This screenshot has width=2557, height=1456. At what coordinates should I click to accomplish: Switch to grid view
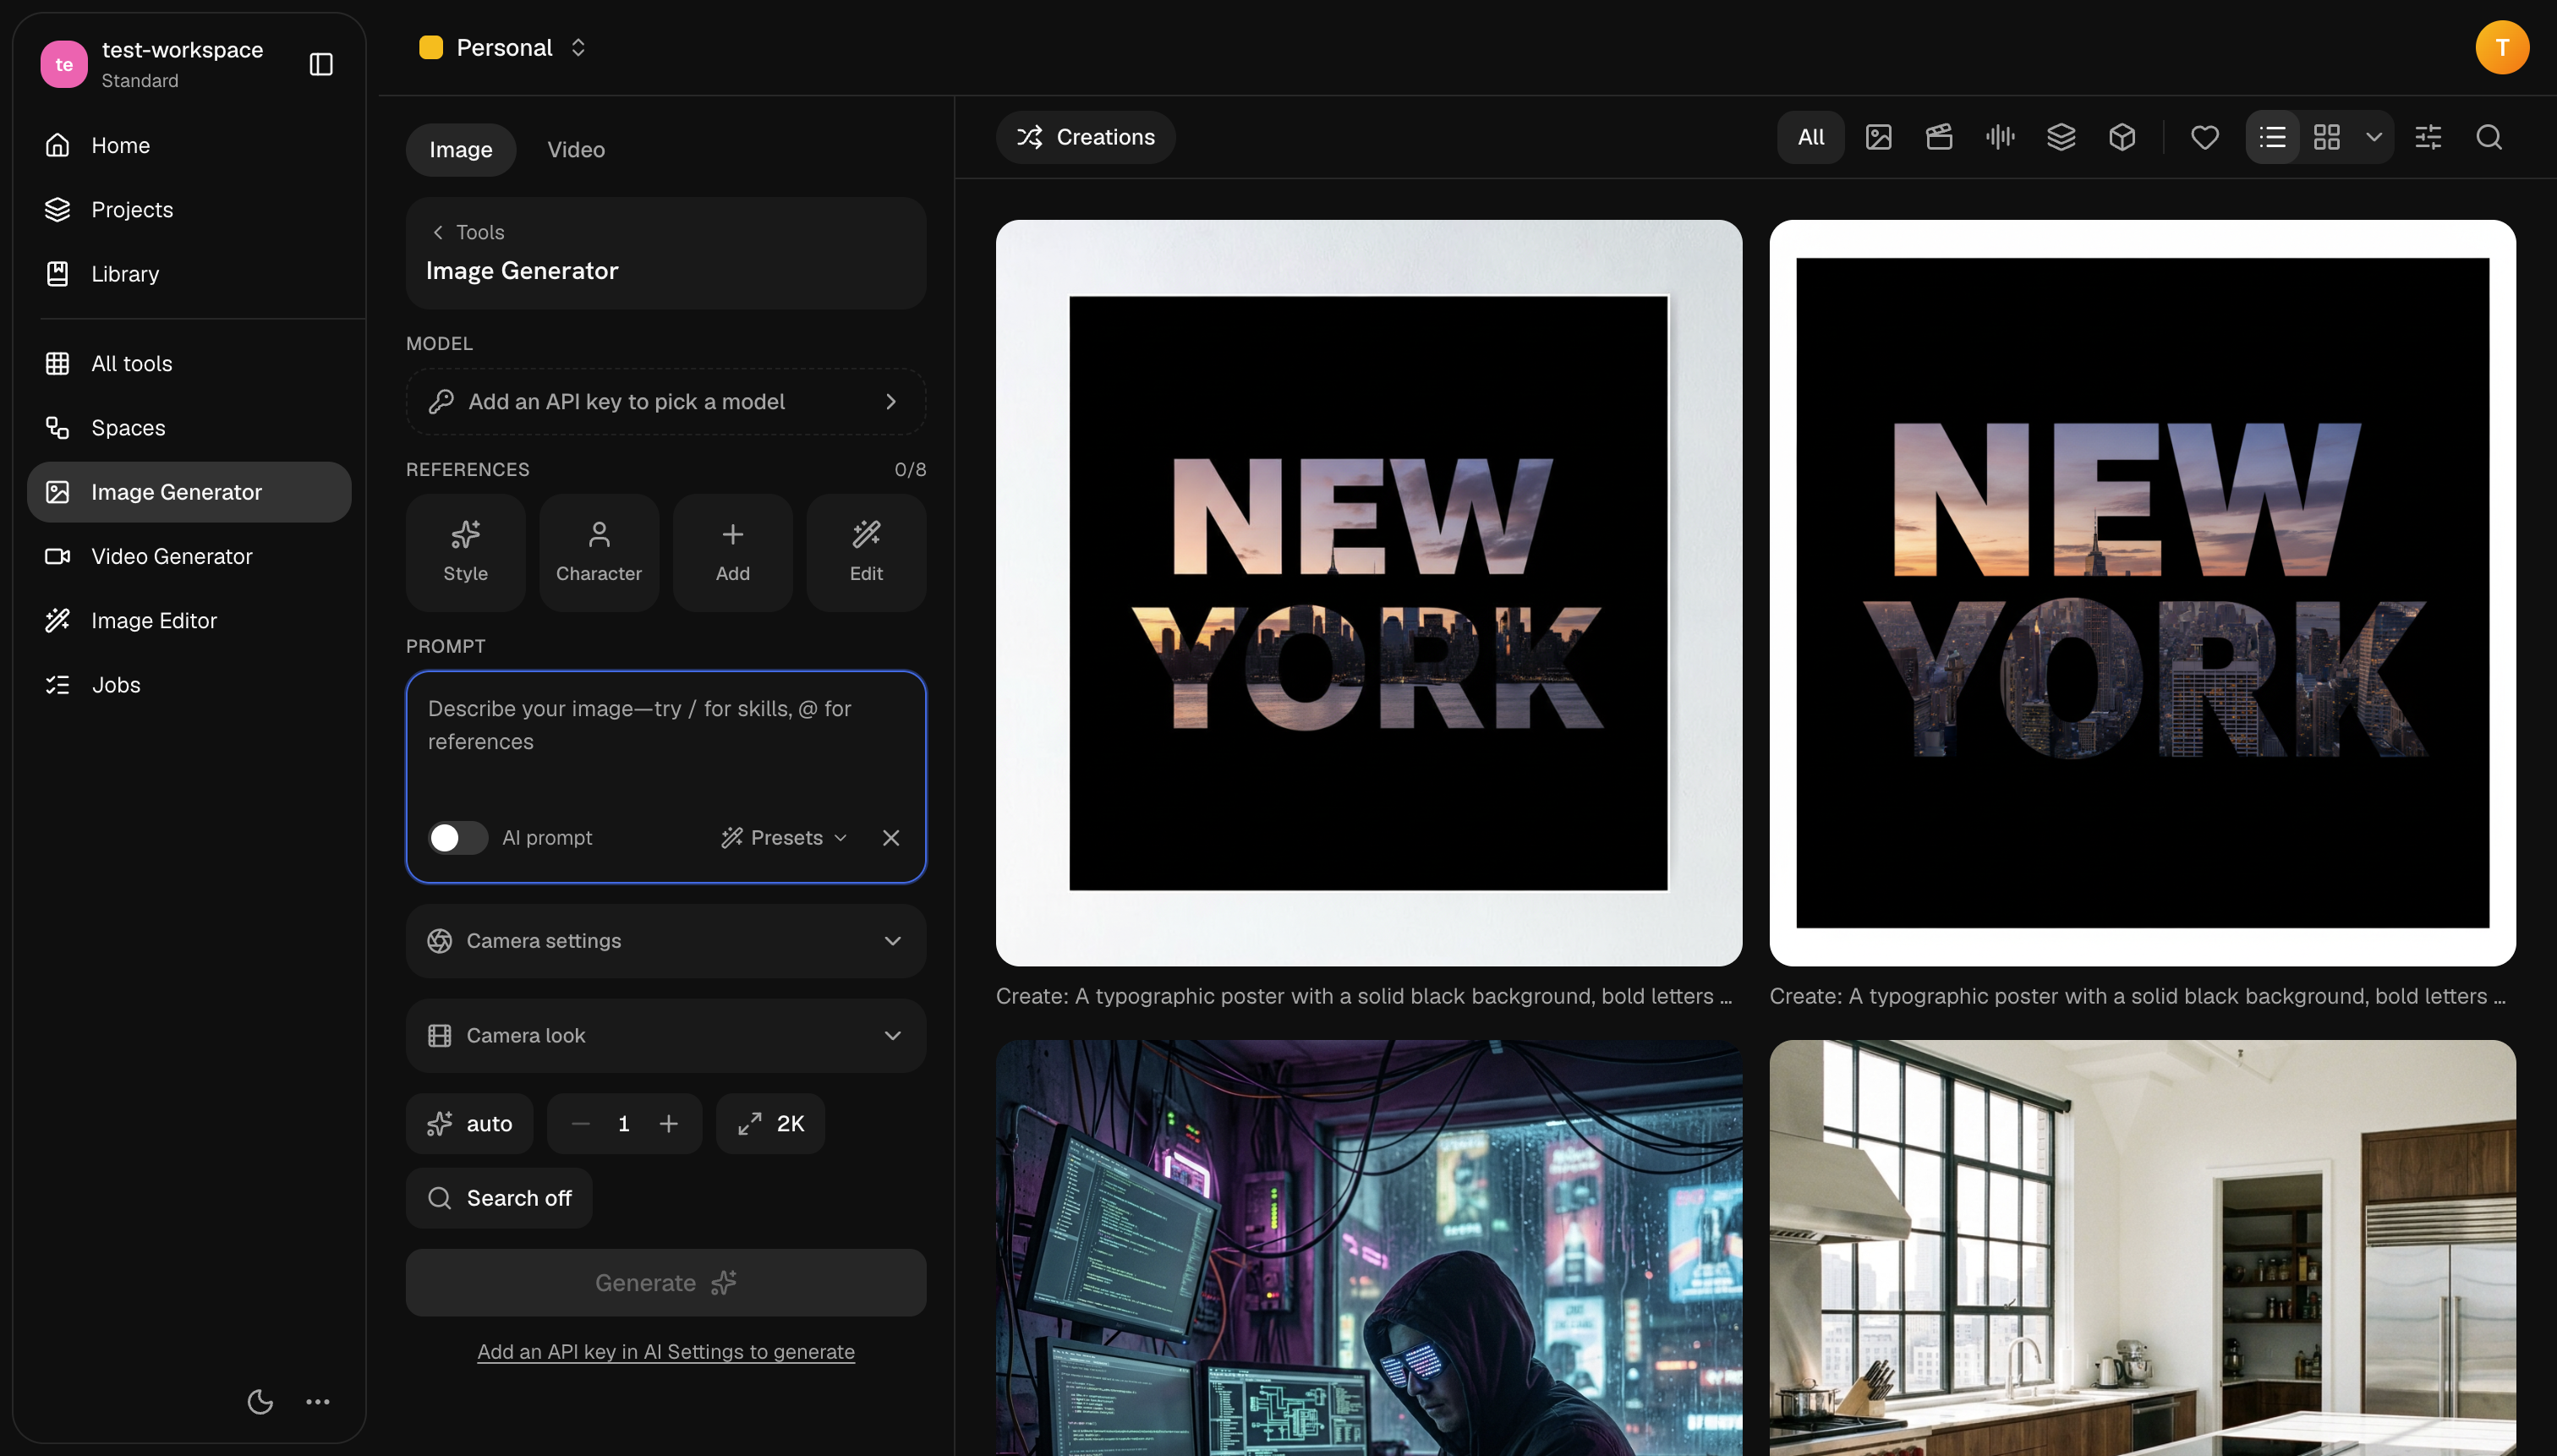tap(2326, 137)
